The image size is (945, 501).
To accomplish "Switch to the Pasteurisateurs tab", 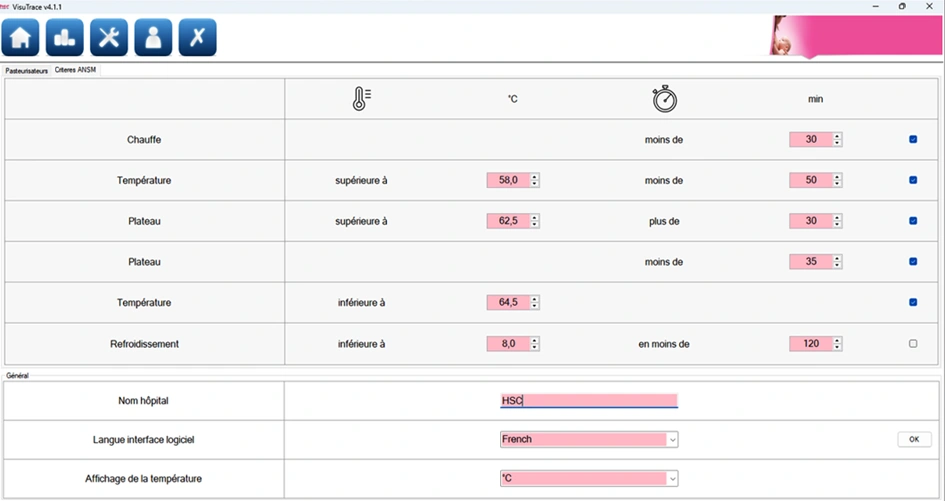I will [27, 71].
